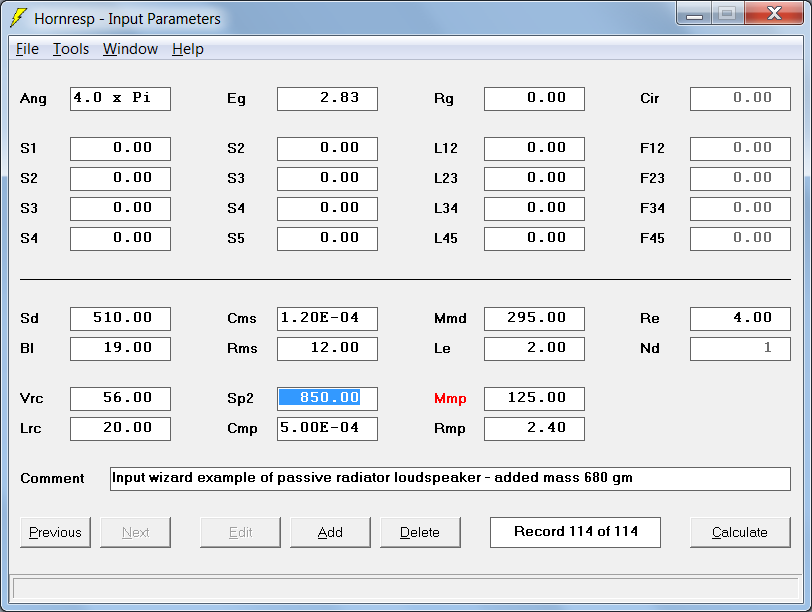The height and width of the screenshot is (612, 812).
Task: Select the Bl field showing 19.00
Action: coord(120,349)
